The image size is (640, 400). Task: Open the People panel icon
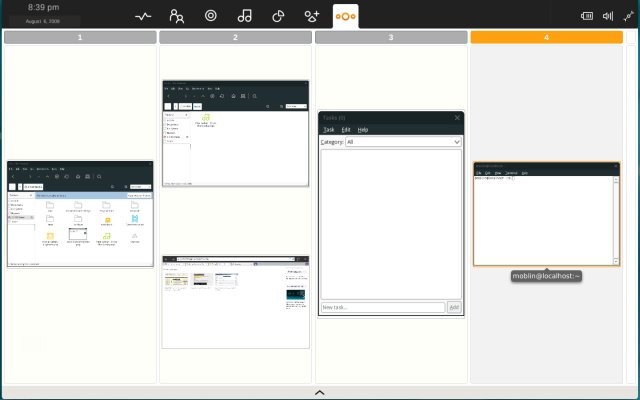(x=177, y=16)
